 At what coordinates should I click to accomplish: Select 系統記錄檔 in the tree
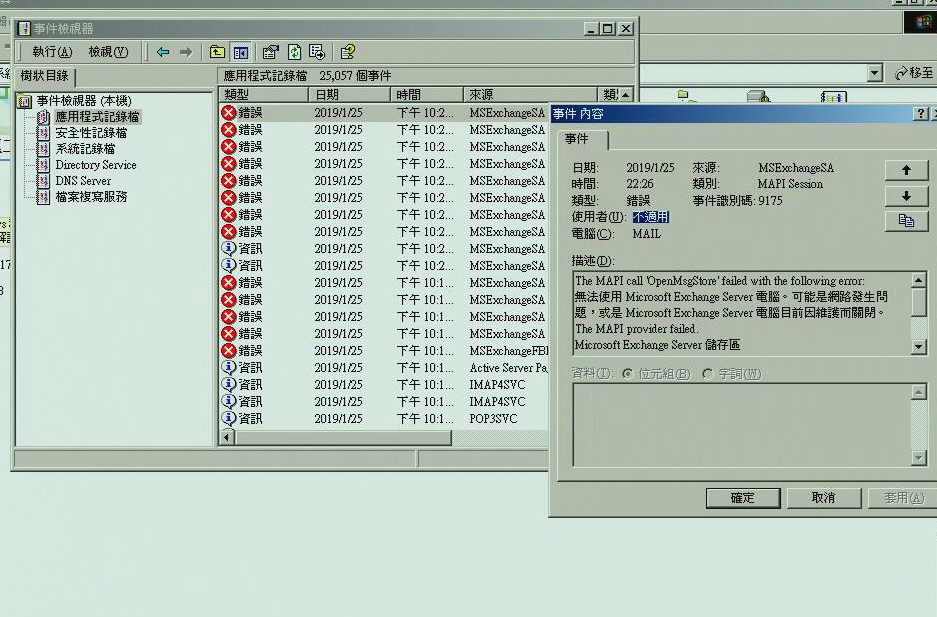[x=85, y=149]
